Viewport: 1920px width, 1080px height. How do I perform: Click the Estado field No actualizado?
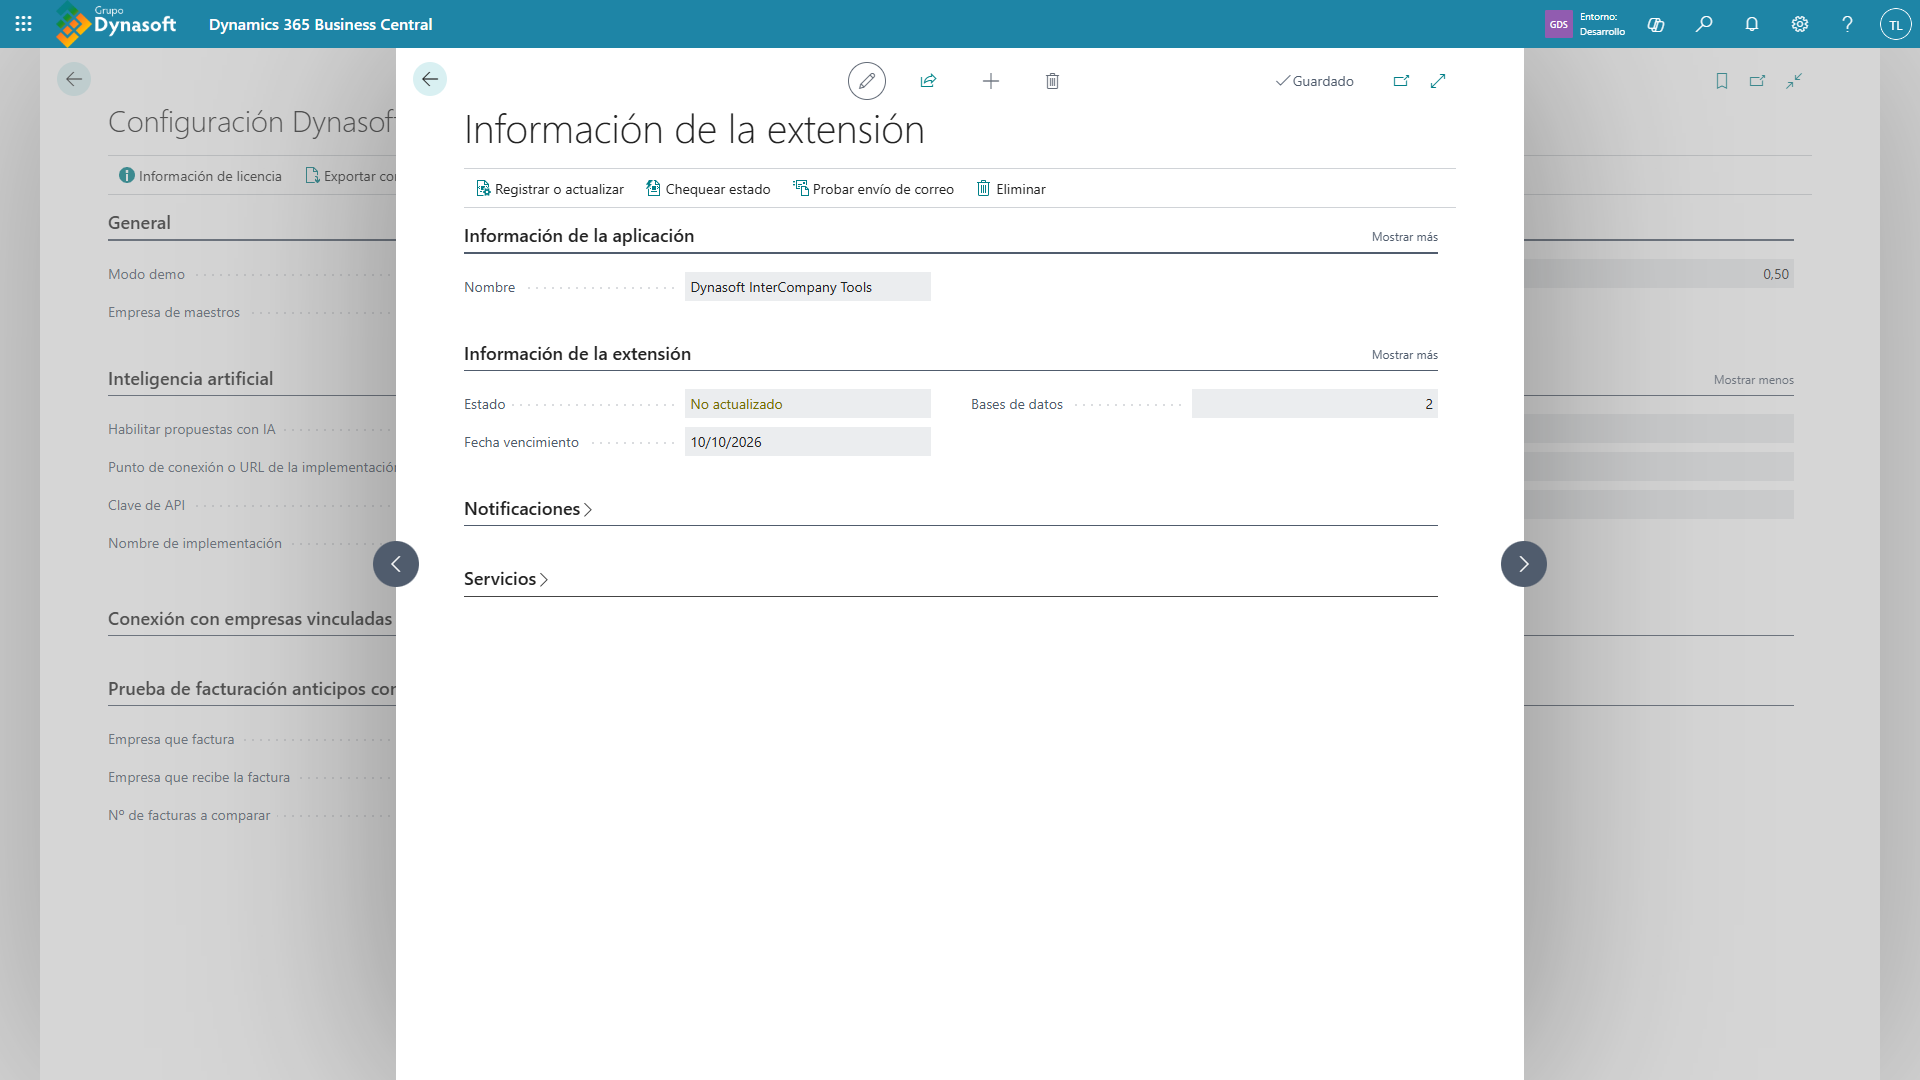(808, 404)
